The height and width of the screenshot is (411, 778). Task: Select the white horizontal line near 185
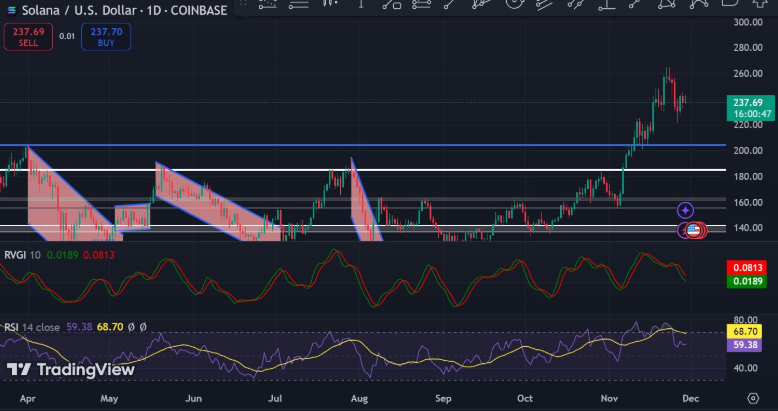pyautogui.click(x=363, y=170)
